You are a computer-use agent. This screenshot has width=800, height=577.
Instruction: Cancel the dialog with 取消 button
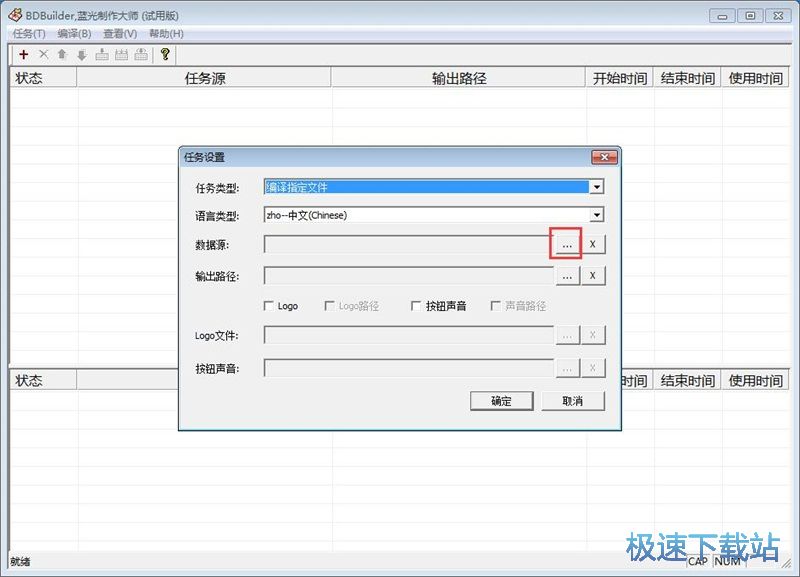(x=572, y=401)
